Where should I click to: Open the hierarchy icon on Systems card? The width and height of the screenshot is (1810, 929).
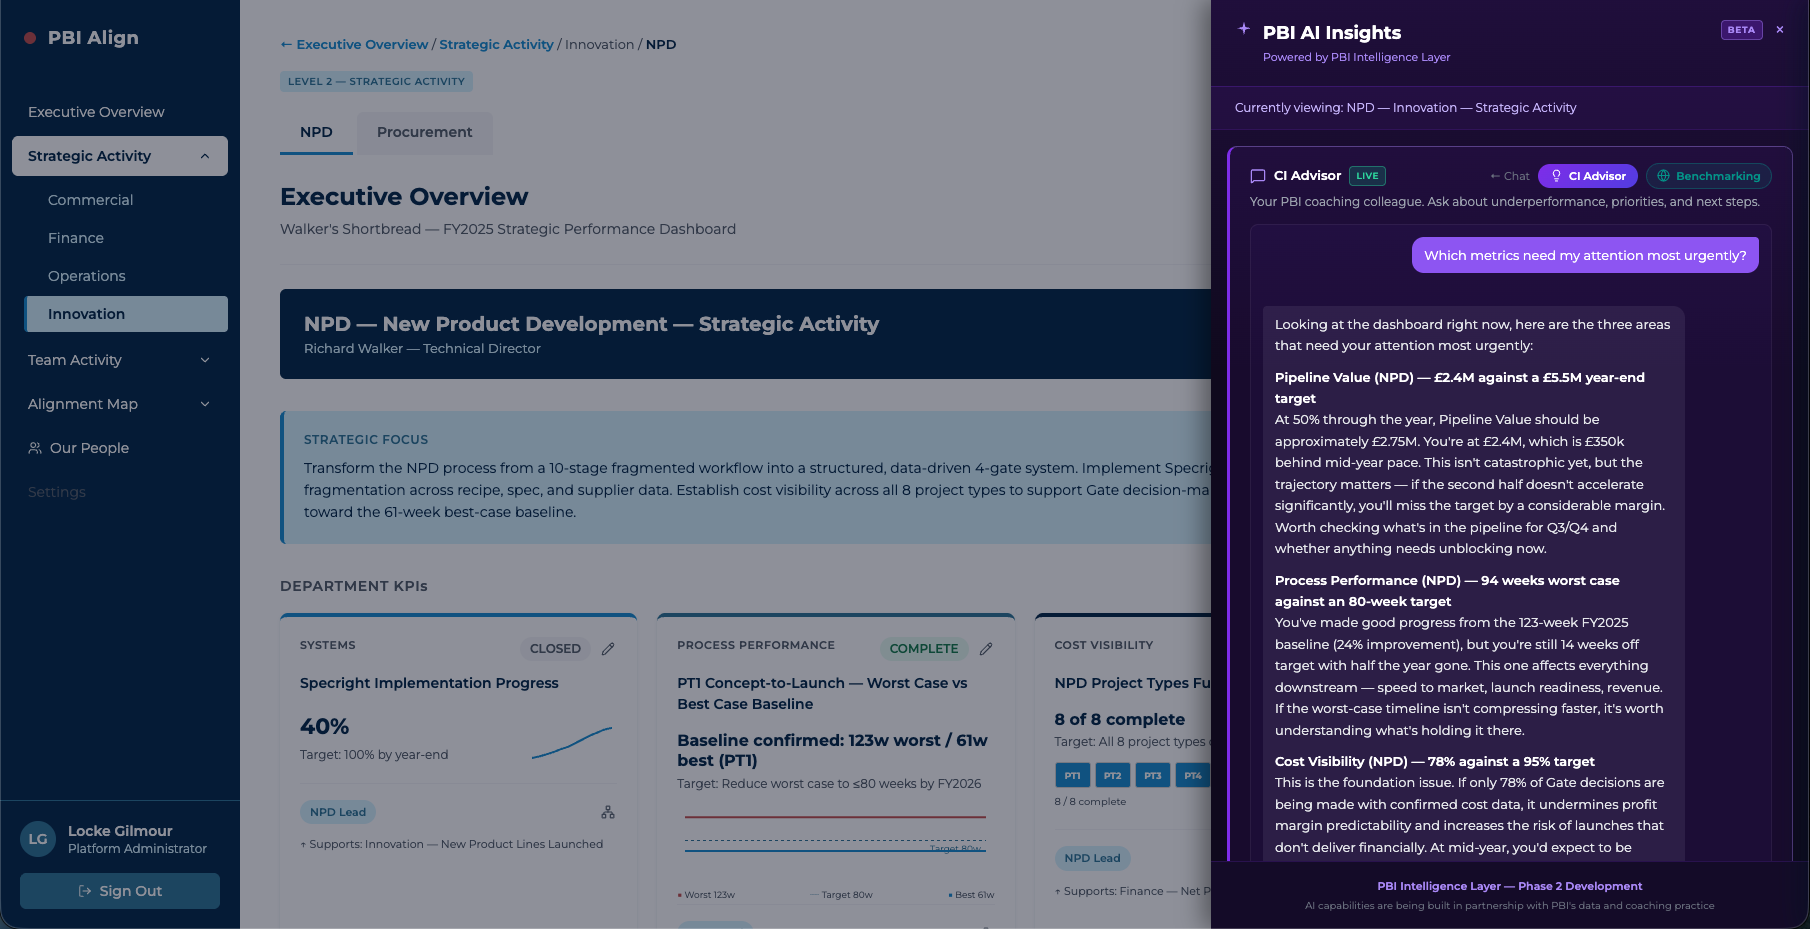click(x=608, y=812)
